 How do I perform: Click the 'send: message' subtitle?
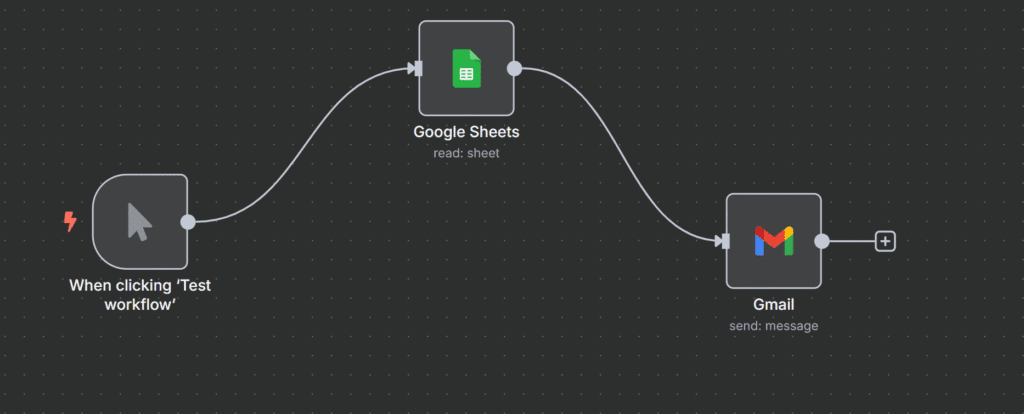[x=774, y=326]
